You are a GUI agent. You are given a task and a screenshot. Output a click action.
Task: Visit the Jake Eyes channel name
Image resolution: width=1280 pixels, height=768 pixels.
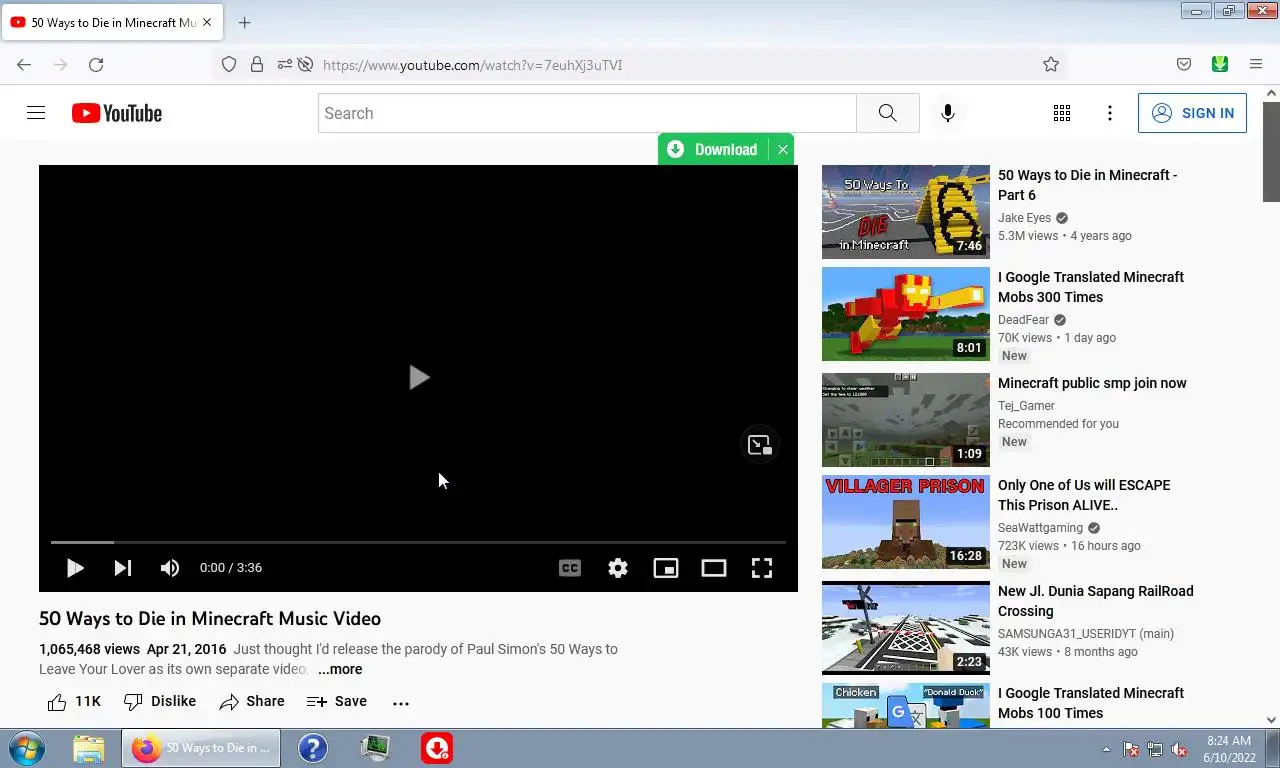(x=1024, y=218)
